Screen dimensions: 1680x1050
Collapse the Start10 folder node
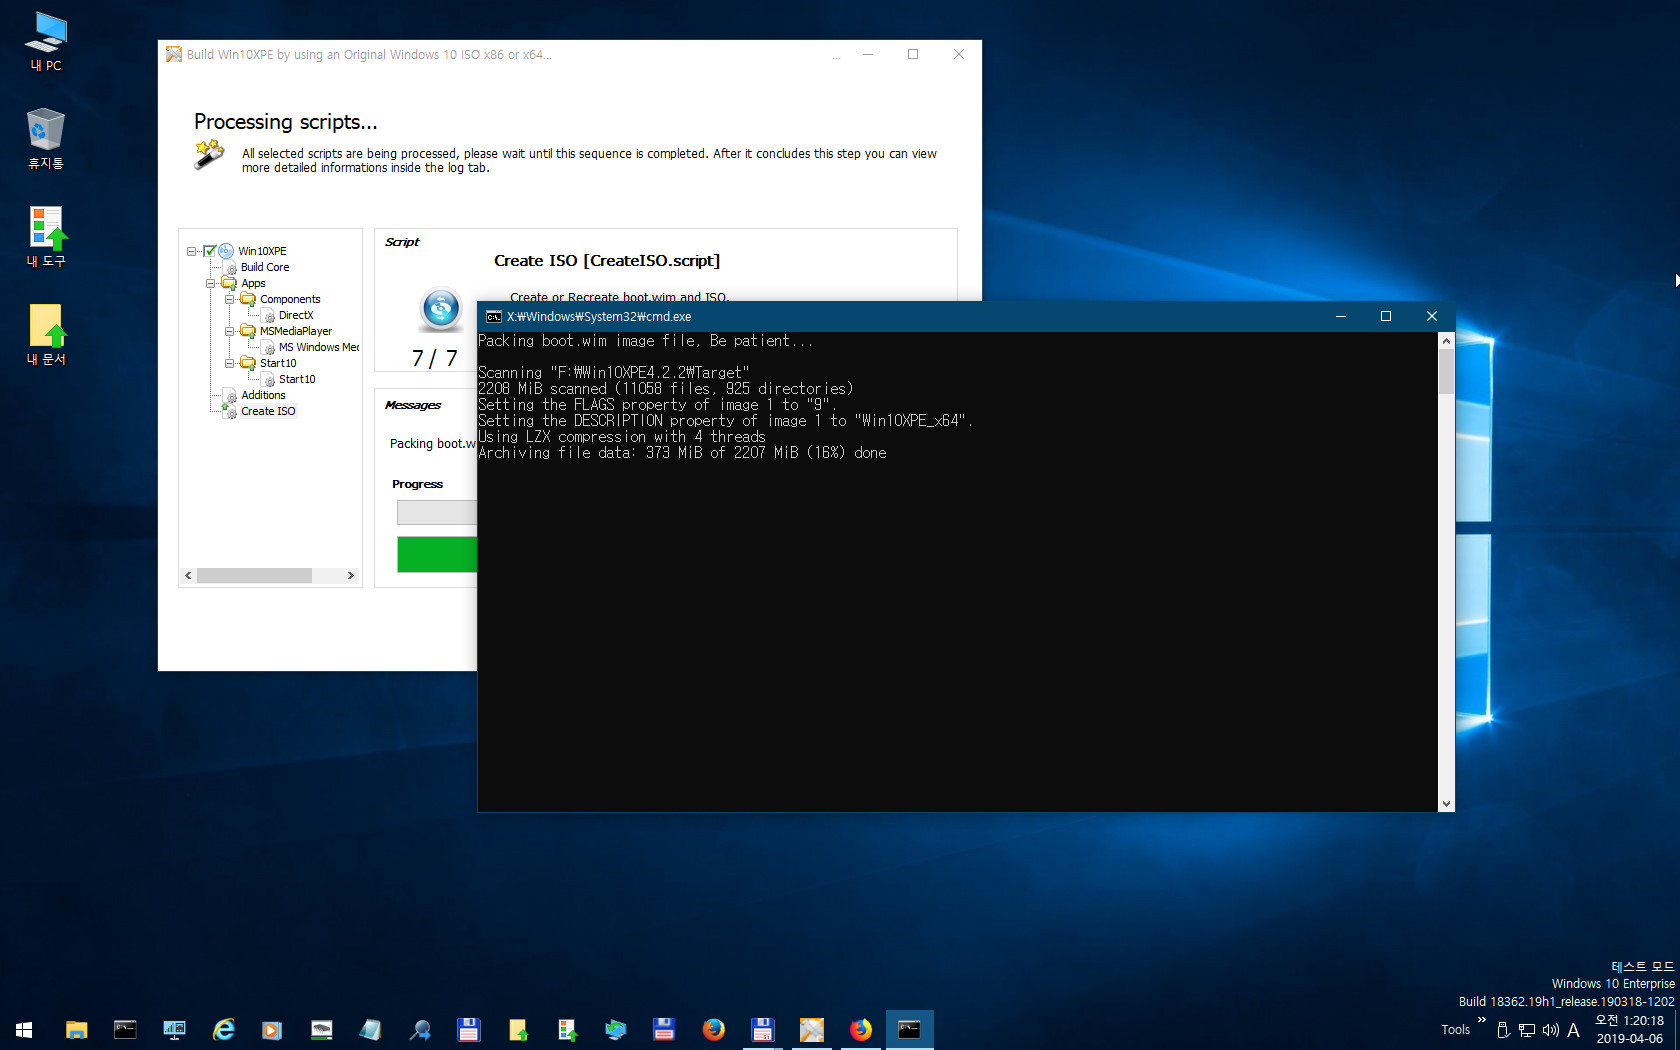(x=229, y=363)
